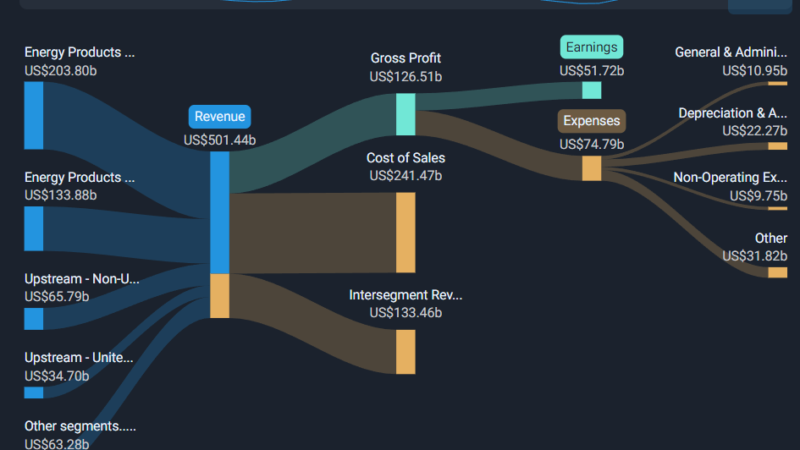Screen dimensions: 800x450
Task: Click the 'US$31.82b' value
Action: click(x=755, y=256)
